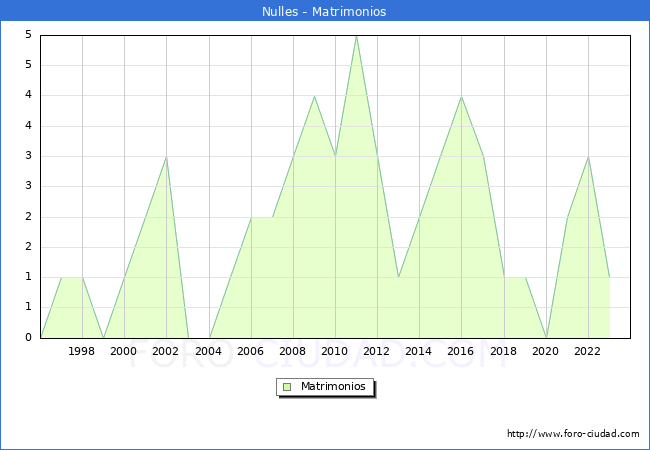
Task: Click the 2012 x-axis label
Action: [376, 351]
